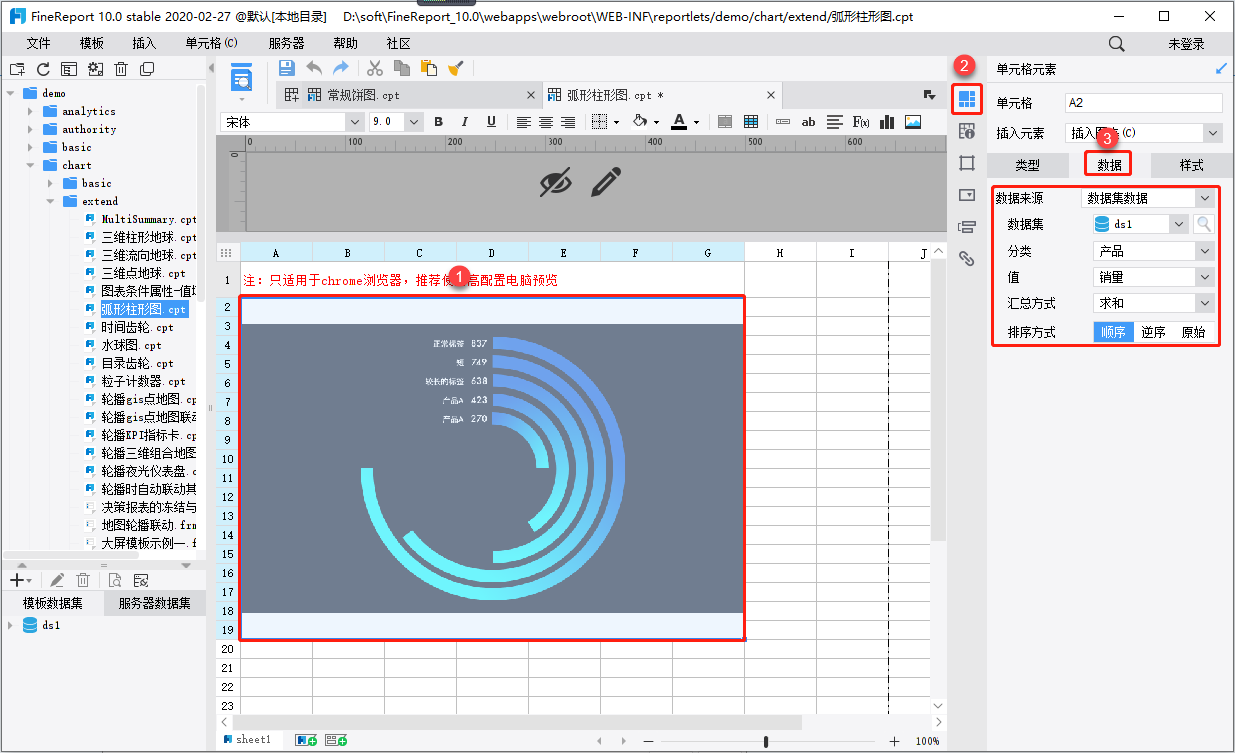1235x753 pixels.
Task: Open the hyperlink panel in right sidebar
Action: (966, 258)
